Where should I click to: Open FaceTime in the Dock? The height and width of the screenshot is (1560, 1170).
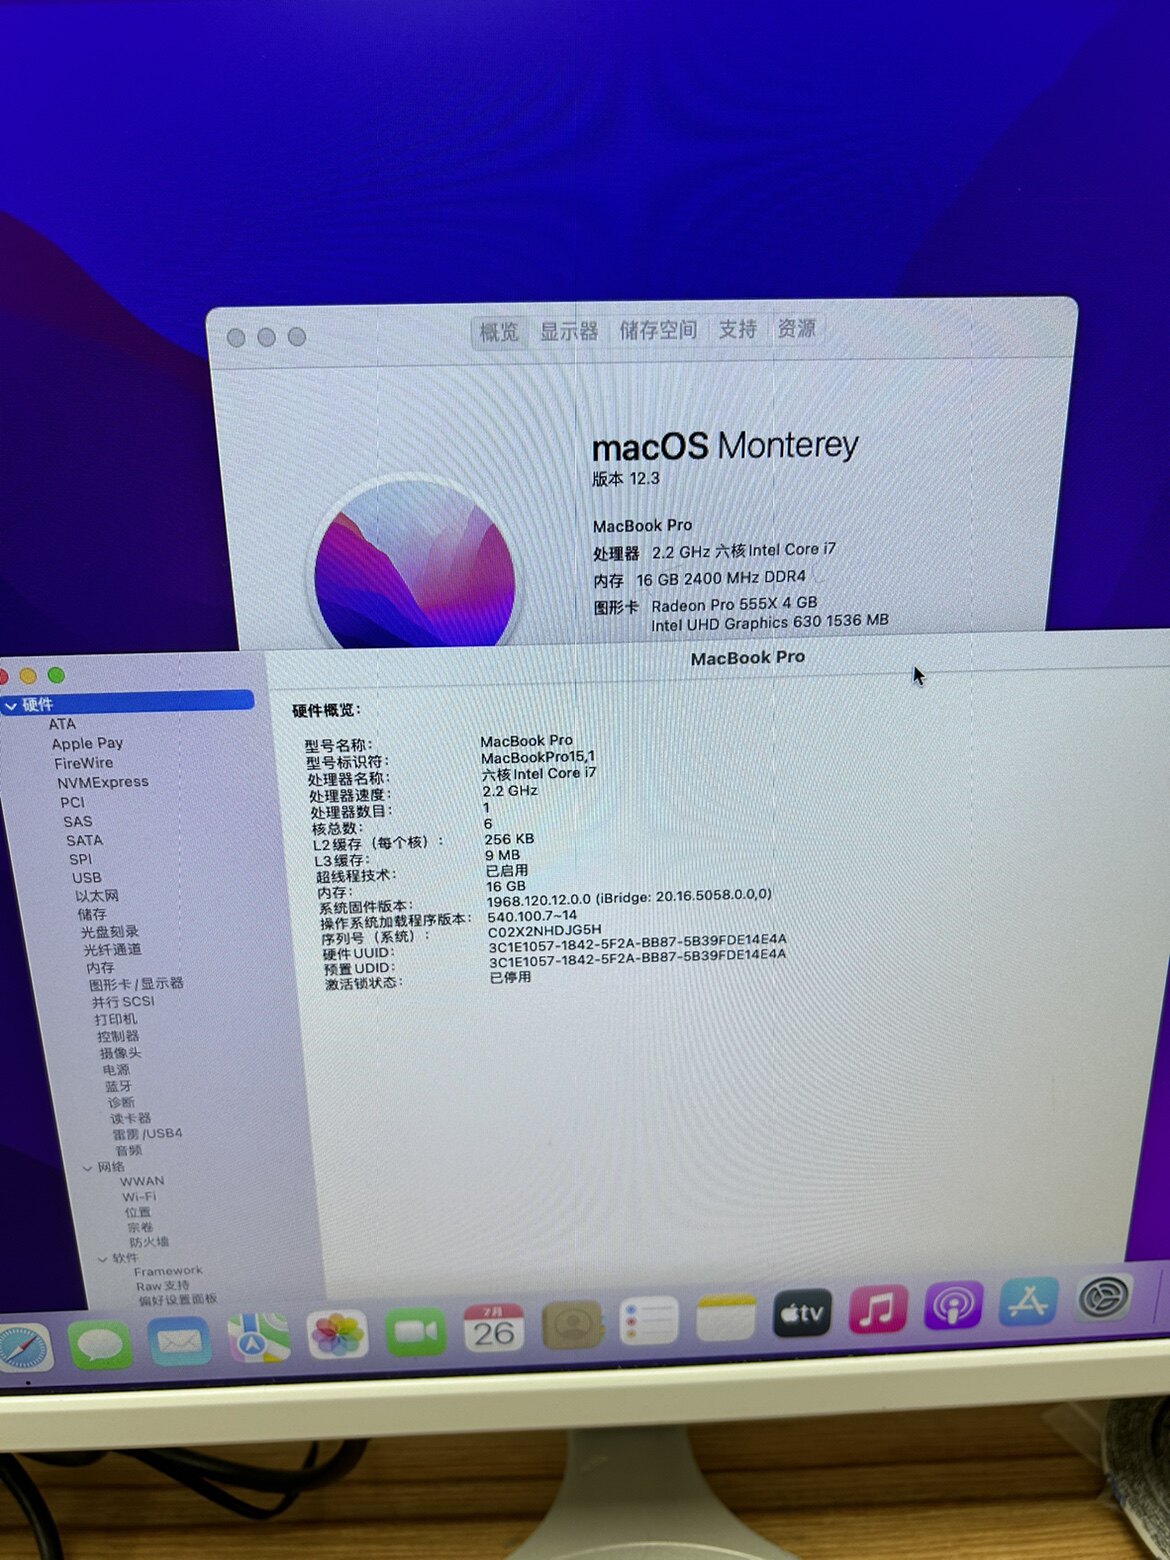click(415, 1331)
